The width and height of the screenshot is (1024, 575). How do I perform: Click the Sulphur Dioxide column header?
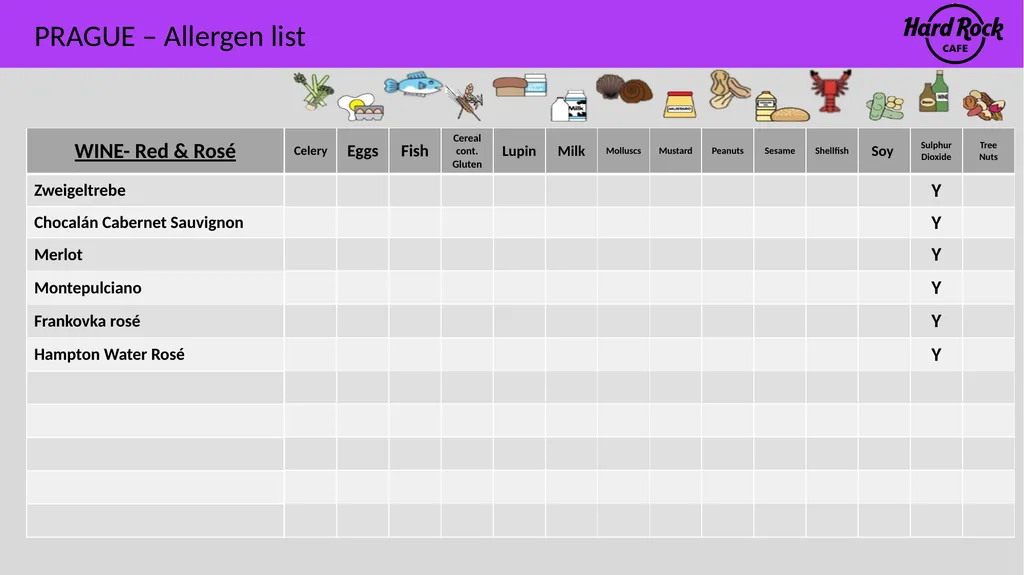(x=936, y=151)
